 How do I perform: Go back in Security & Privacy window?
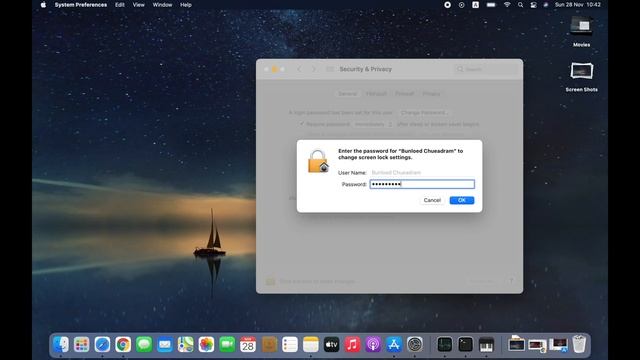pyautogui.click(x=299, y=69)
